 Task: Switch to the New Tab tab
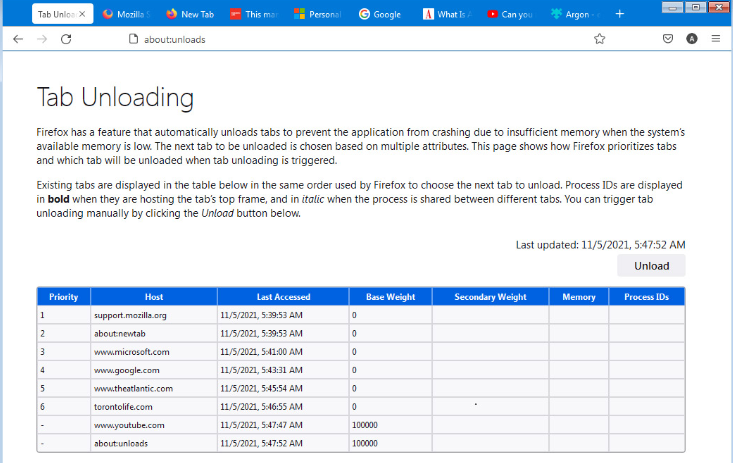tap(190, 14)
